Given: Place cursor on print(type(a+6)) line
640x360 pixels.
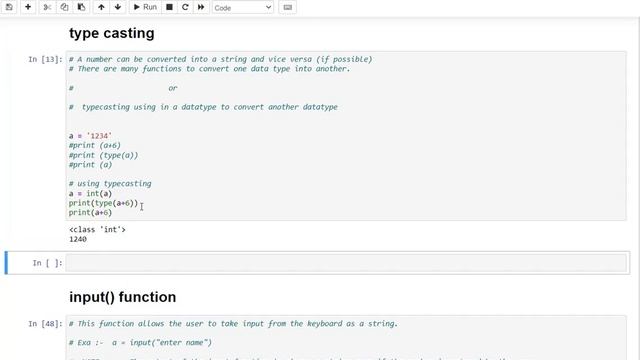Looking at the screenshot, I should [x=103, y=203].
